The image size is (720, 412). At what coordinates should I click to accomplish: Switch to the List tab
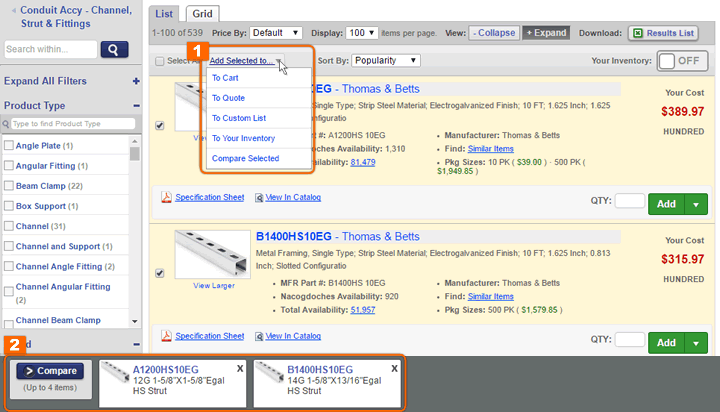coord(164,14)
